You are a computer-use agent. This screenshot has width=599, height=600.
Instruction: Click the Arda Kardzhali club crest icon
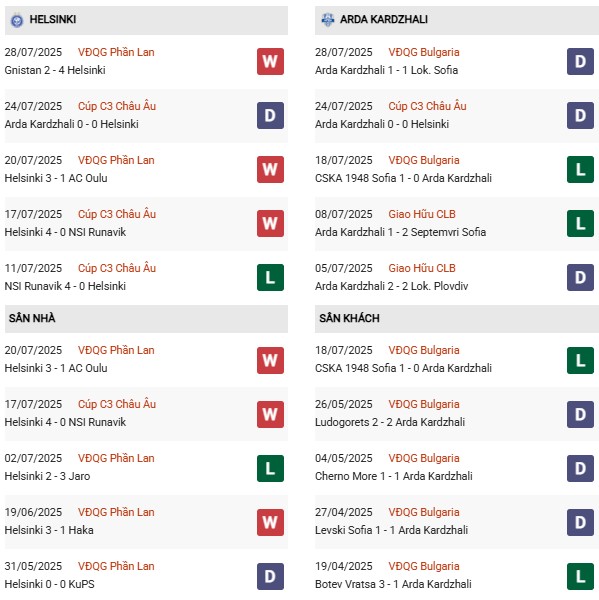(327, 19)
